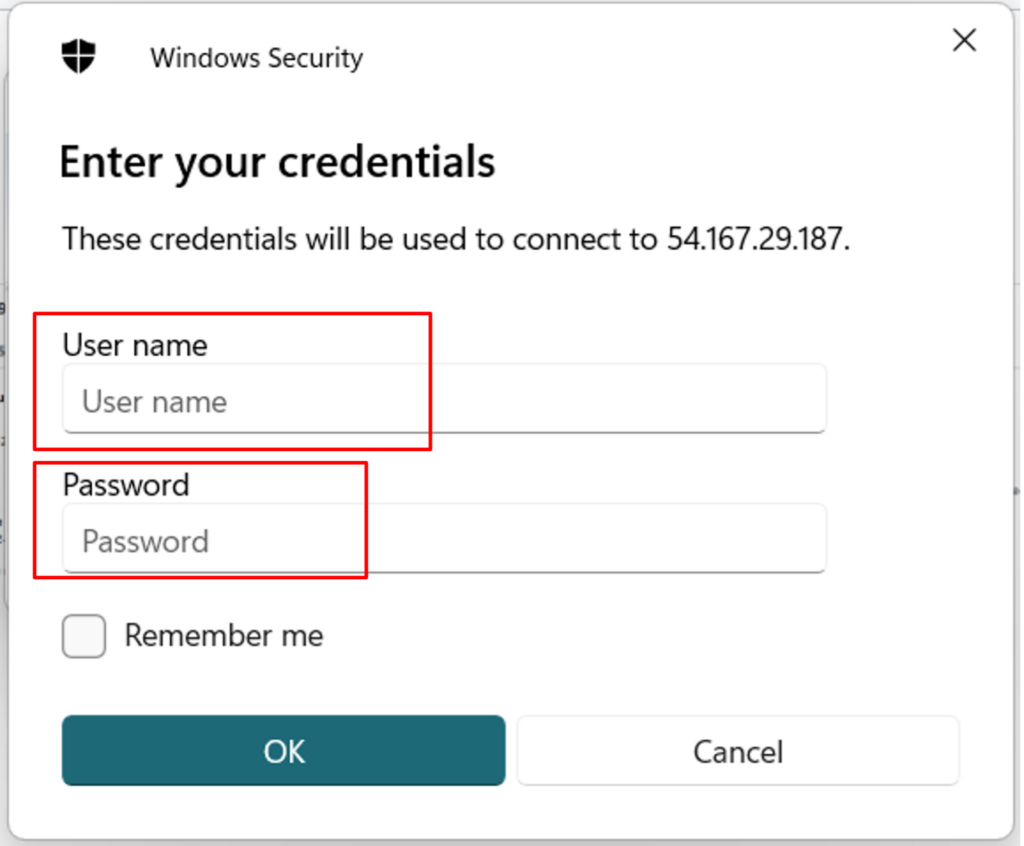Select the IP address 54.167.29.187 text
Viewport: 1024px width, 846px height.
[758, 238]
